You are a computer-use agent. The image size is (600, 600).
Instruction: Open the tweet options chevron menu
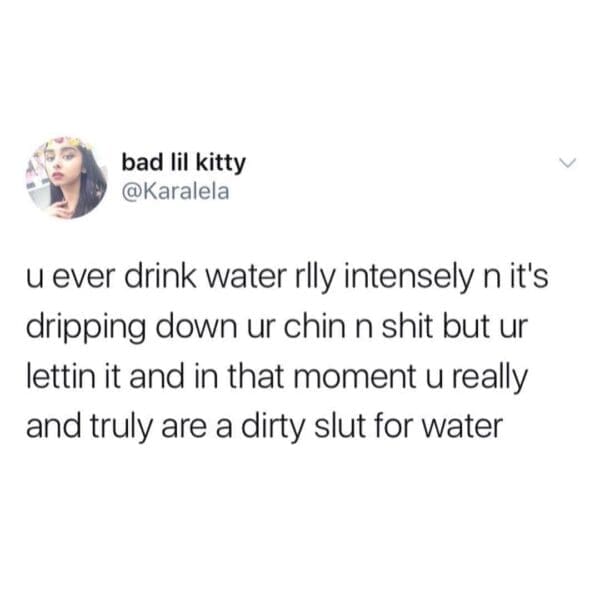[x=567, y=163]
